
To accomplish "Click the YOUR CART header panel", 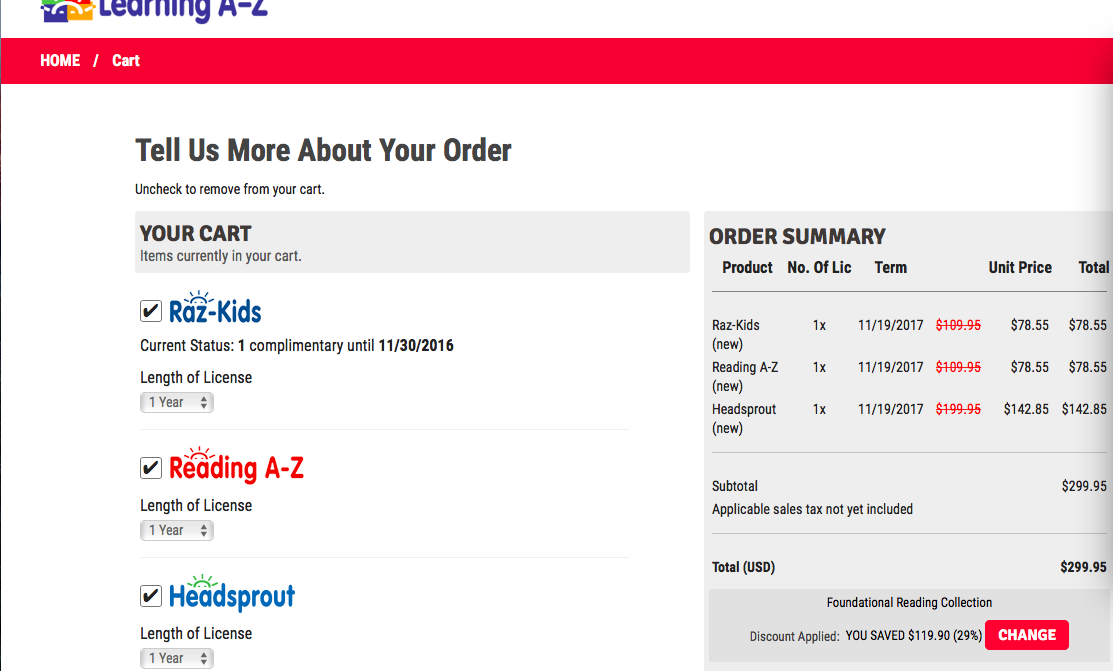I will [x=412, y=241].
